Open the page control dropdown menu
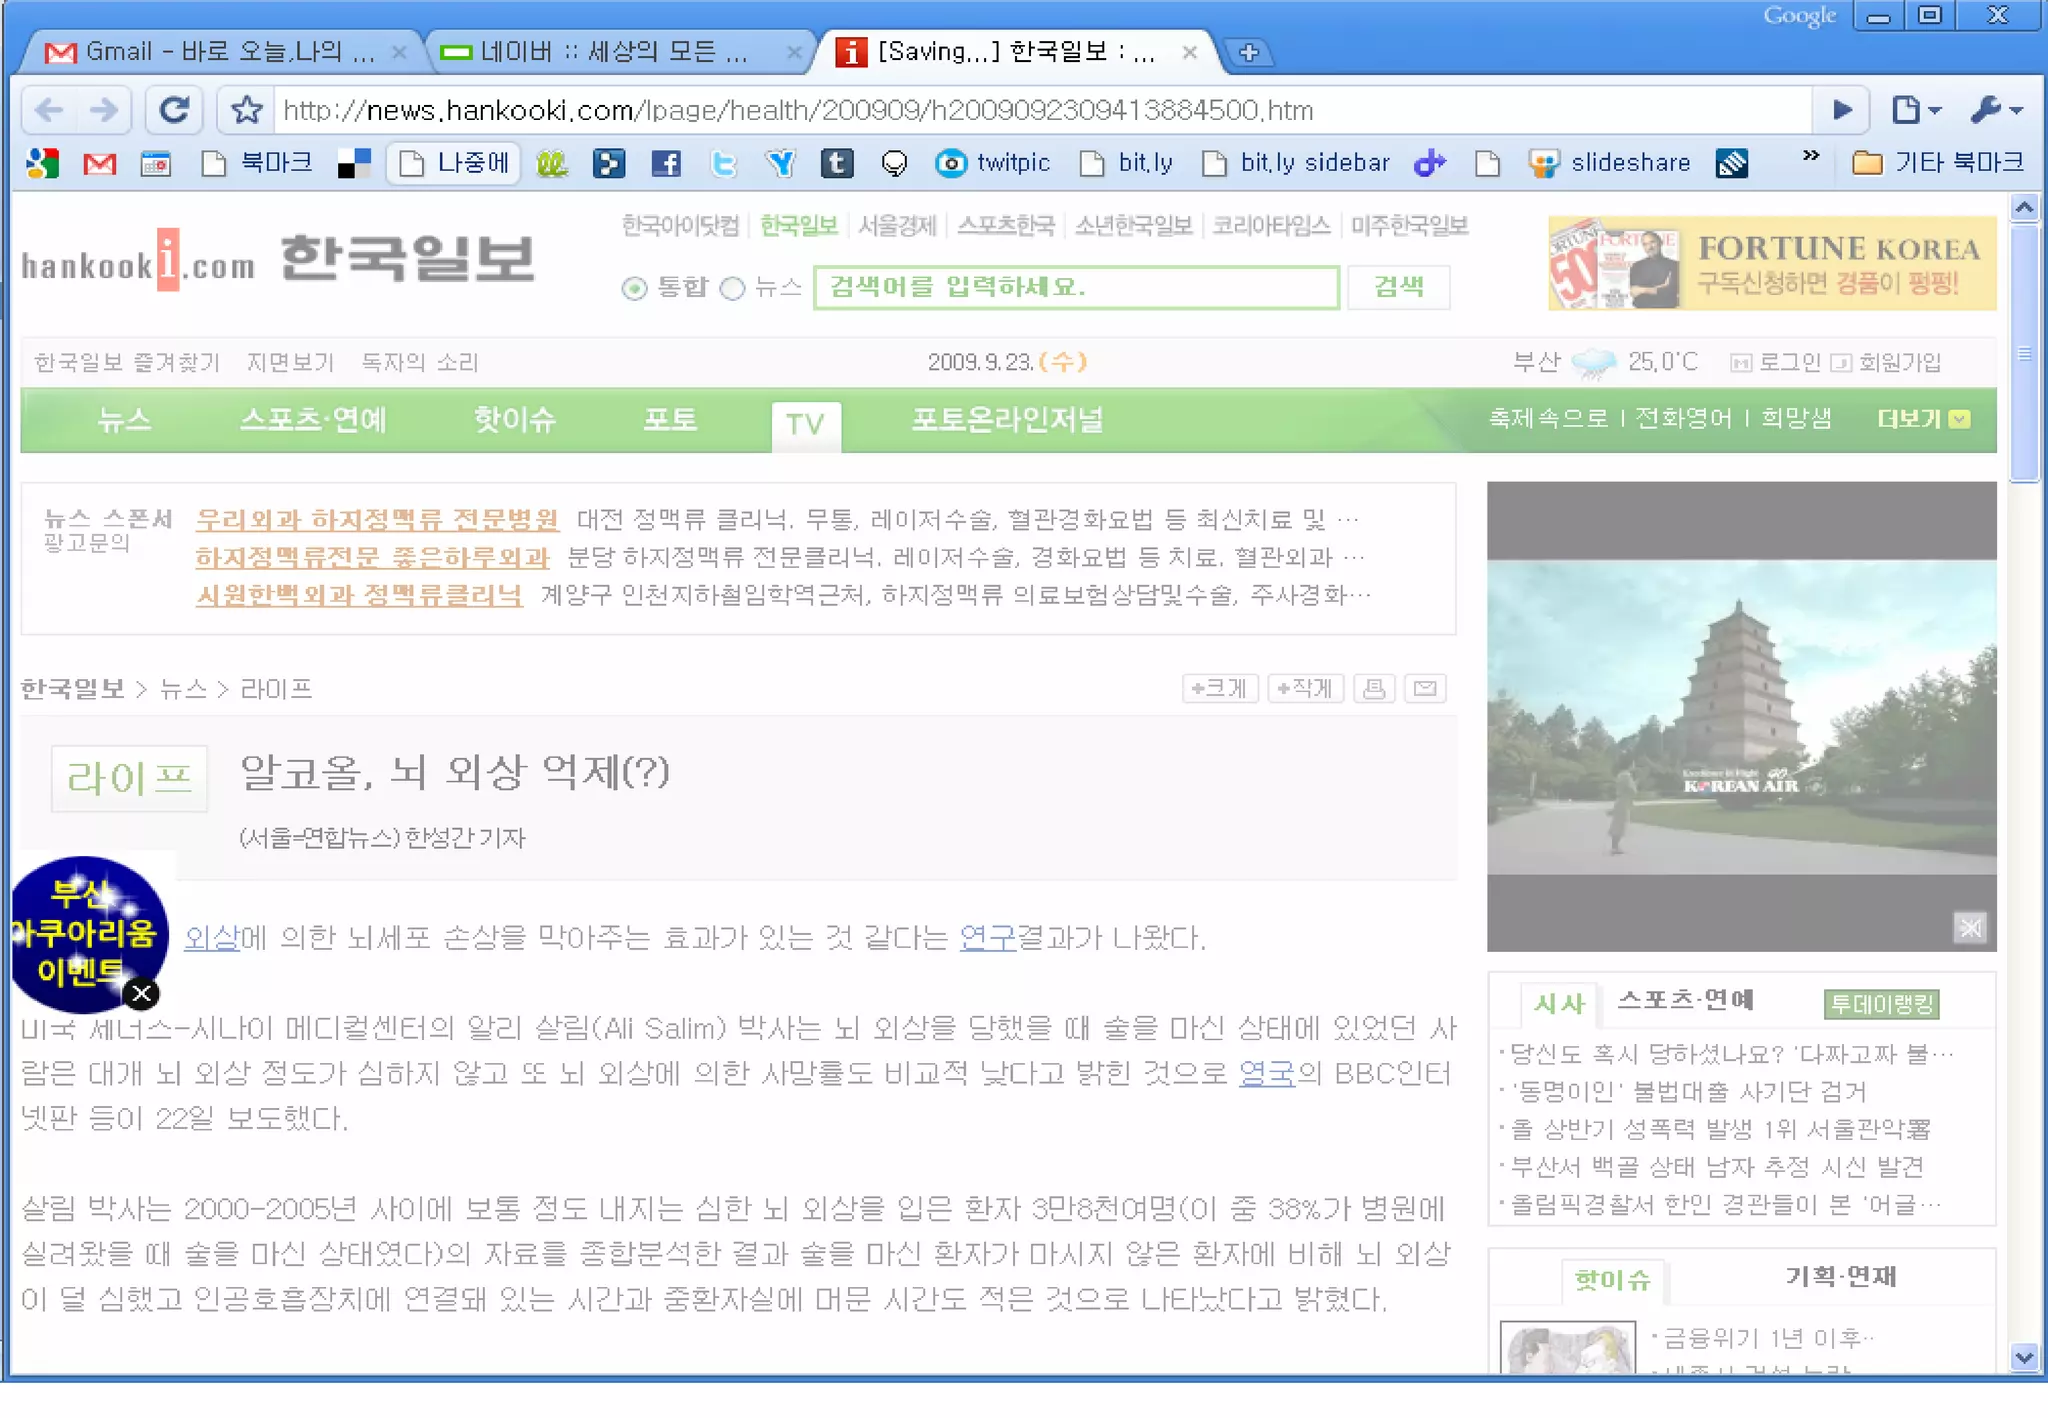This screenshot has height=1418, width=2048. (1915, 110)
